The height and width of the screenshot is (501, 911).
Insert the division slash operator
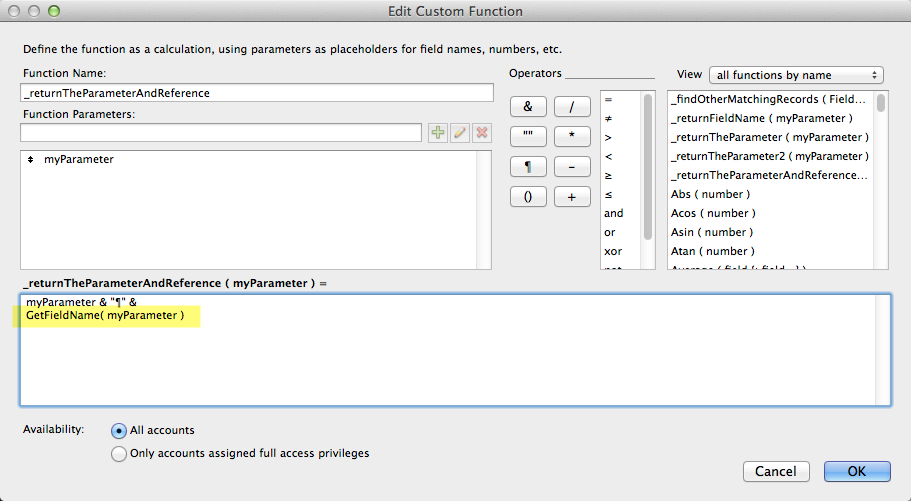pyautogui.click(x=572, y=107)
